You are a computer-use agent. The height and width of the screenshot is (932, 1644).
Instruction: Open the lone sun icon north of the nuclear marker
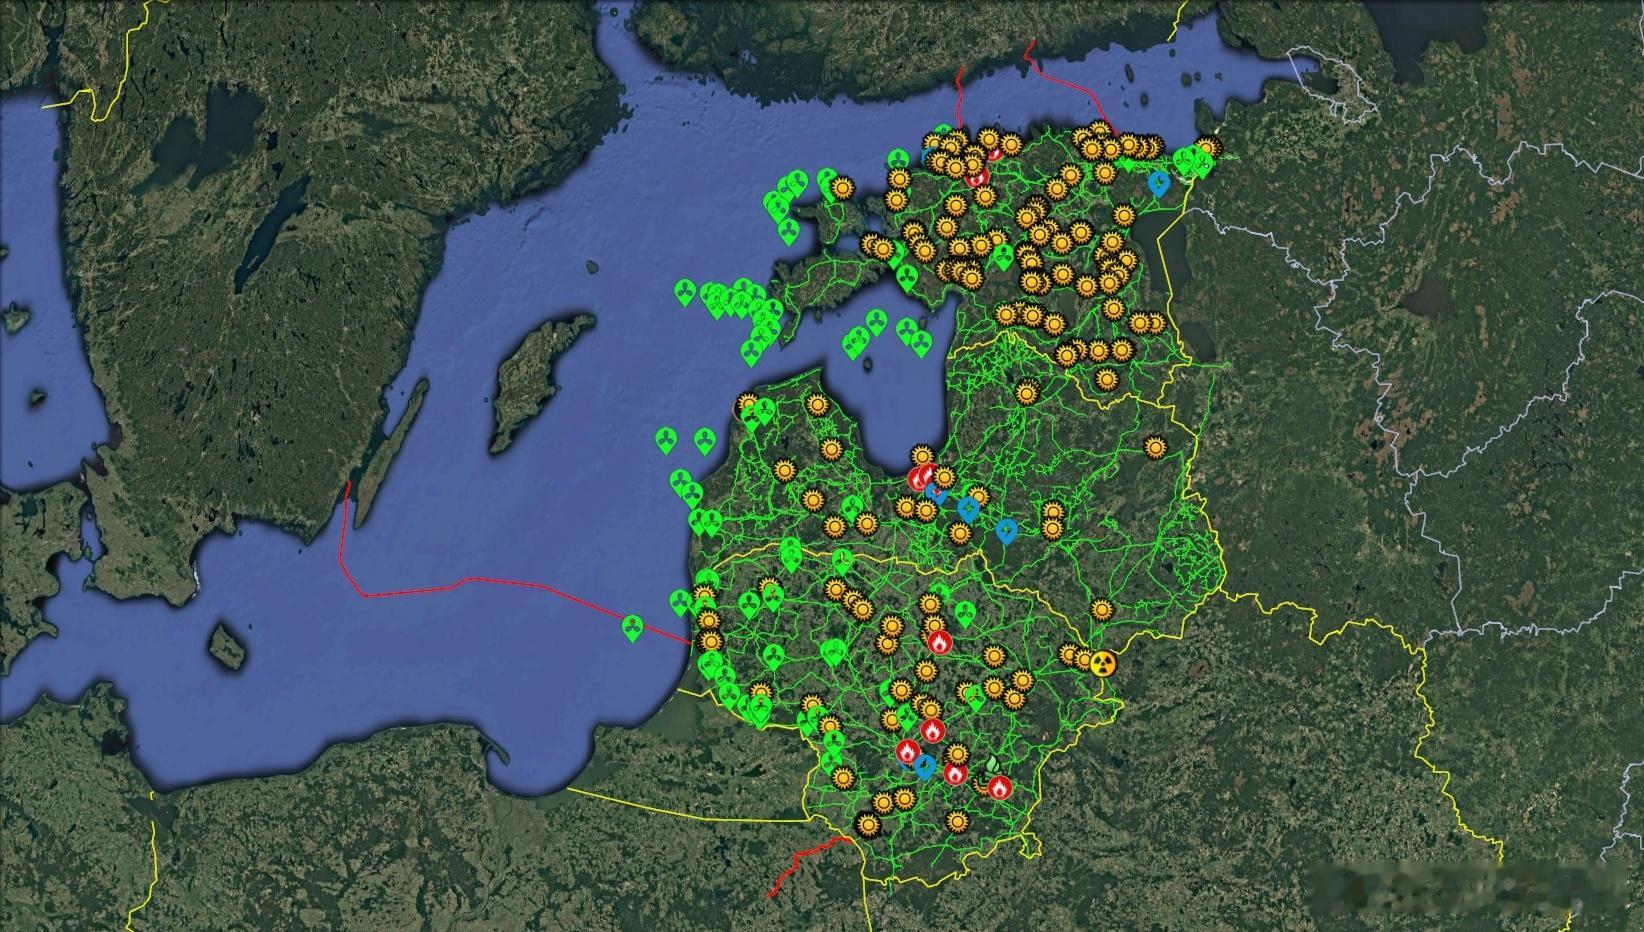[x=1102, y=609]
